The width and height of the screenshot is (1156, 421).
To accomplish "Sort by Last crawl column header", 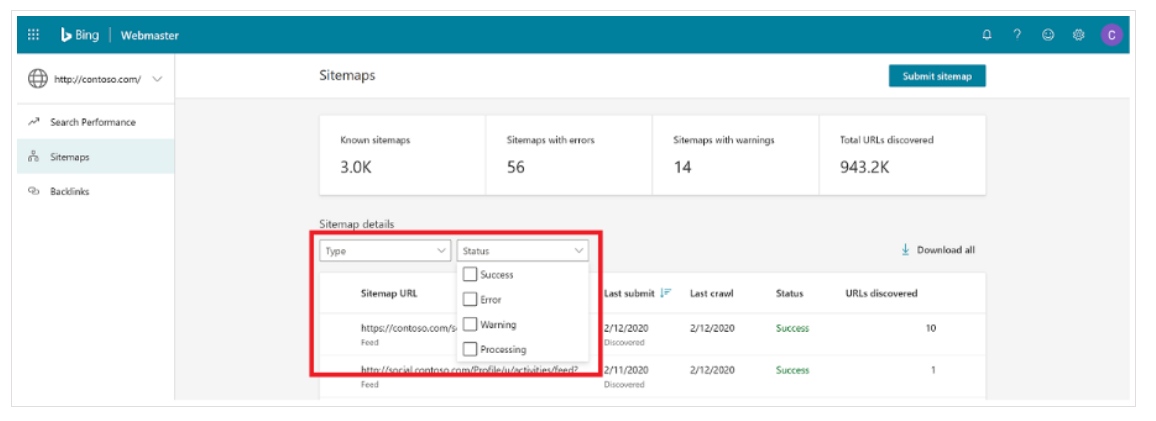I will (x=711, y=293).
